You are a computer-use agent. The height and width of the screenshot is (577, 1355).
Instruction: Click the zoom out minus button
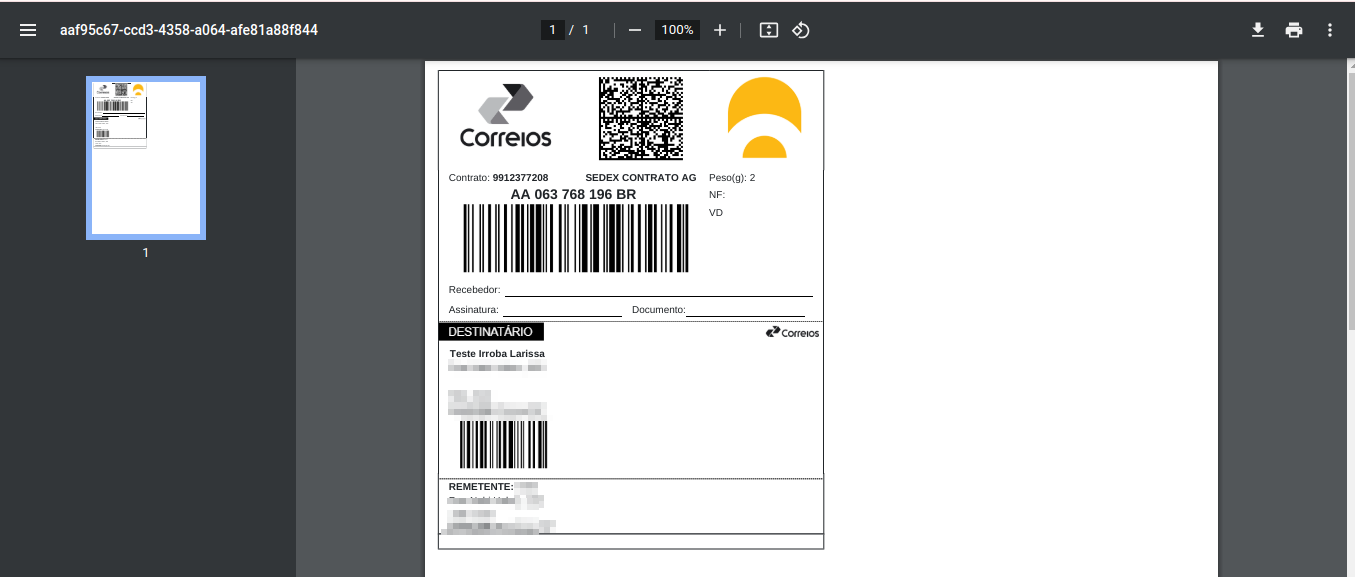click(x=634, y=30)
